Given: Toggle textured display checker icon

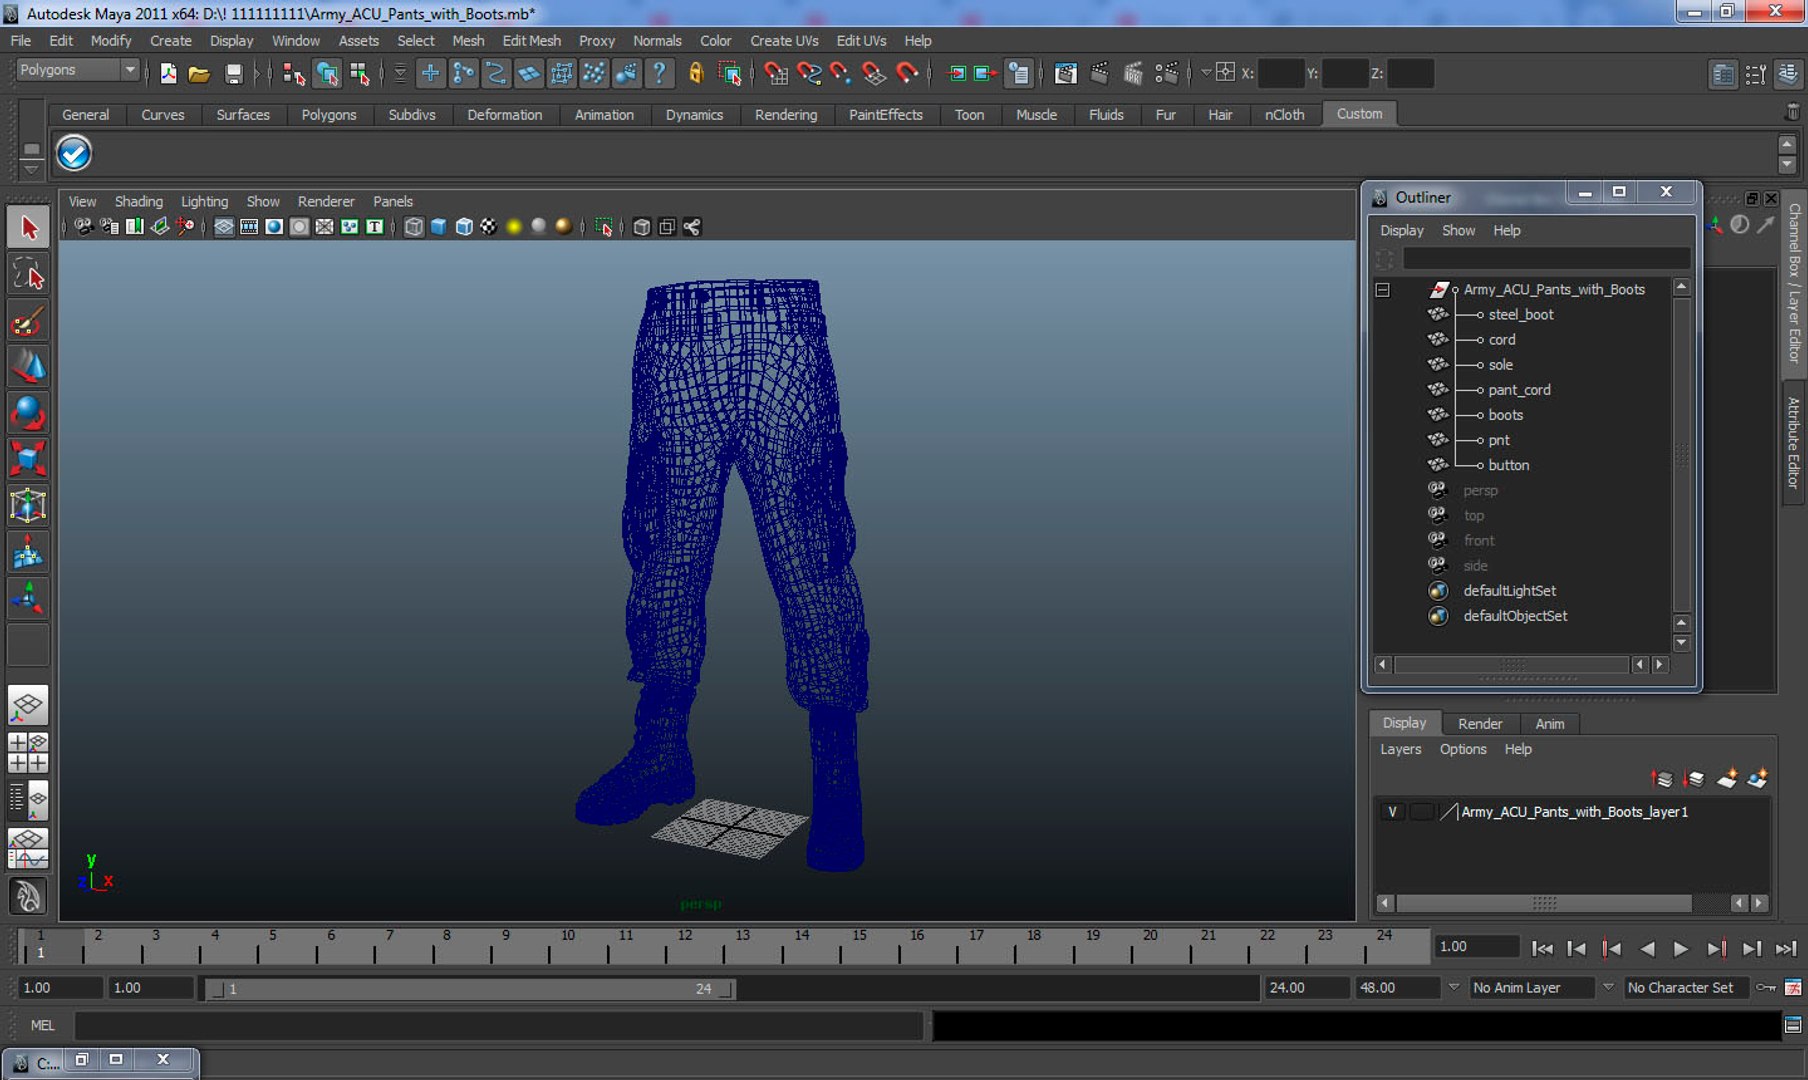Looking at the screenshot, I should 488,227.
